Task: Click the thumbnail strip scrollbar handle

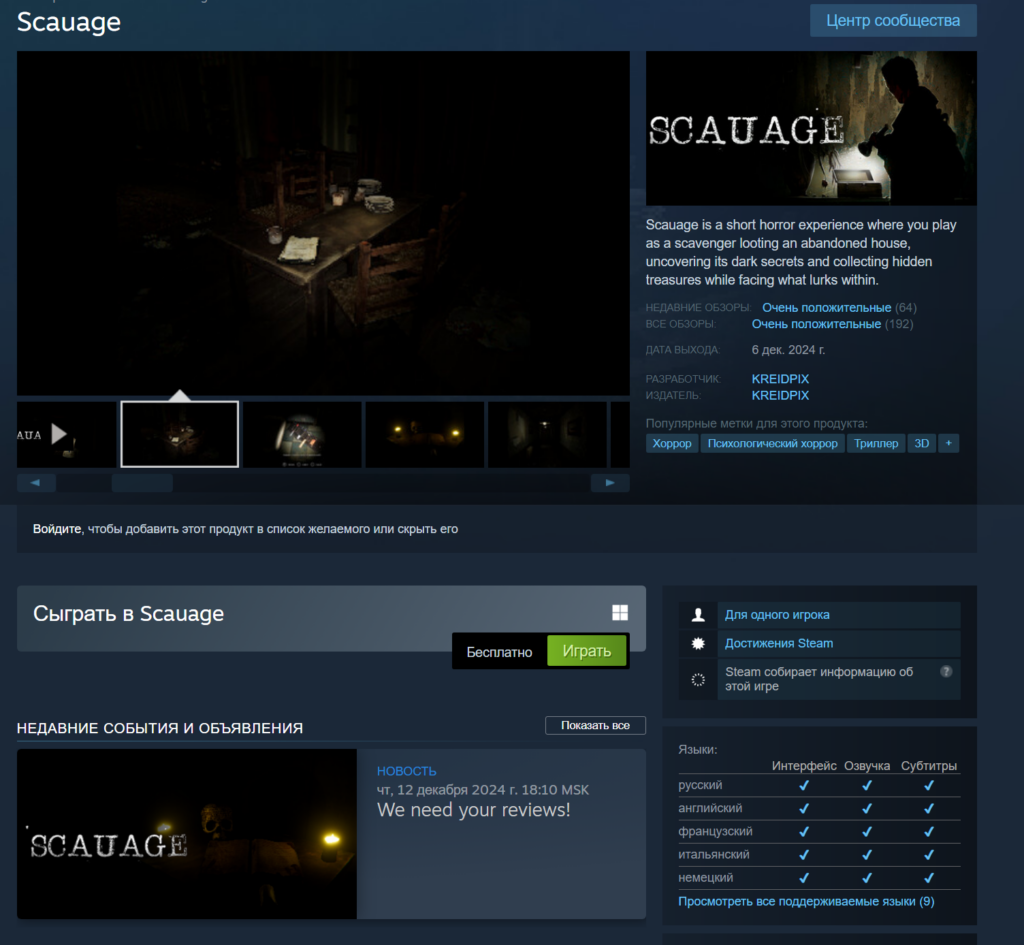Action: point(142,483)
